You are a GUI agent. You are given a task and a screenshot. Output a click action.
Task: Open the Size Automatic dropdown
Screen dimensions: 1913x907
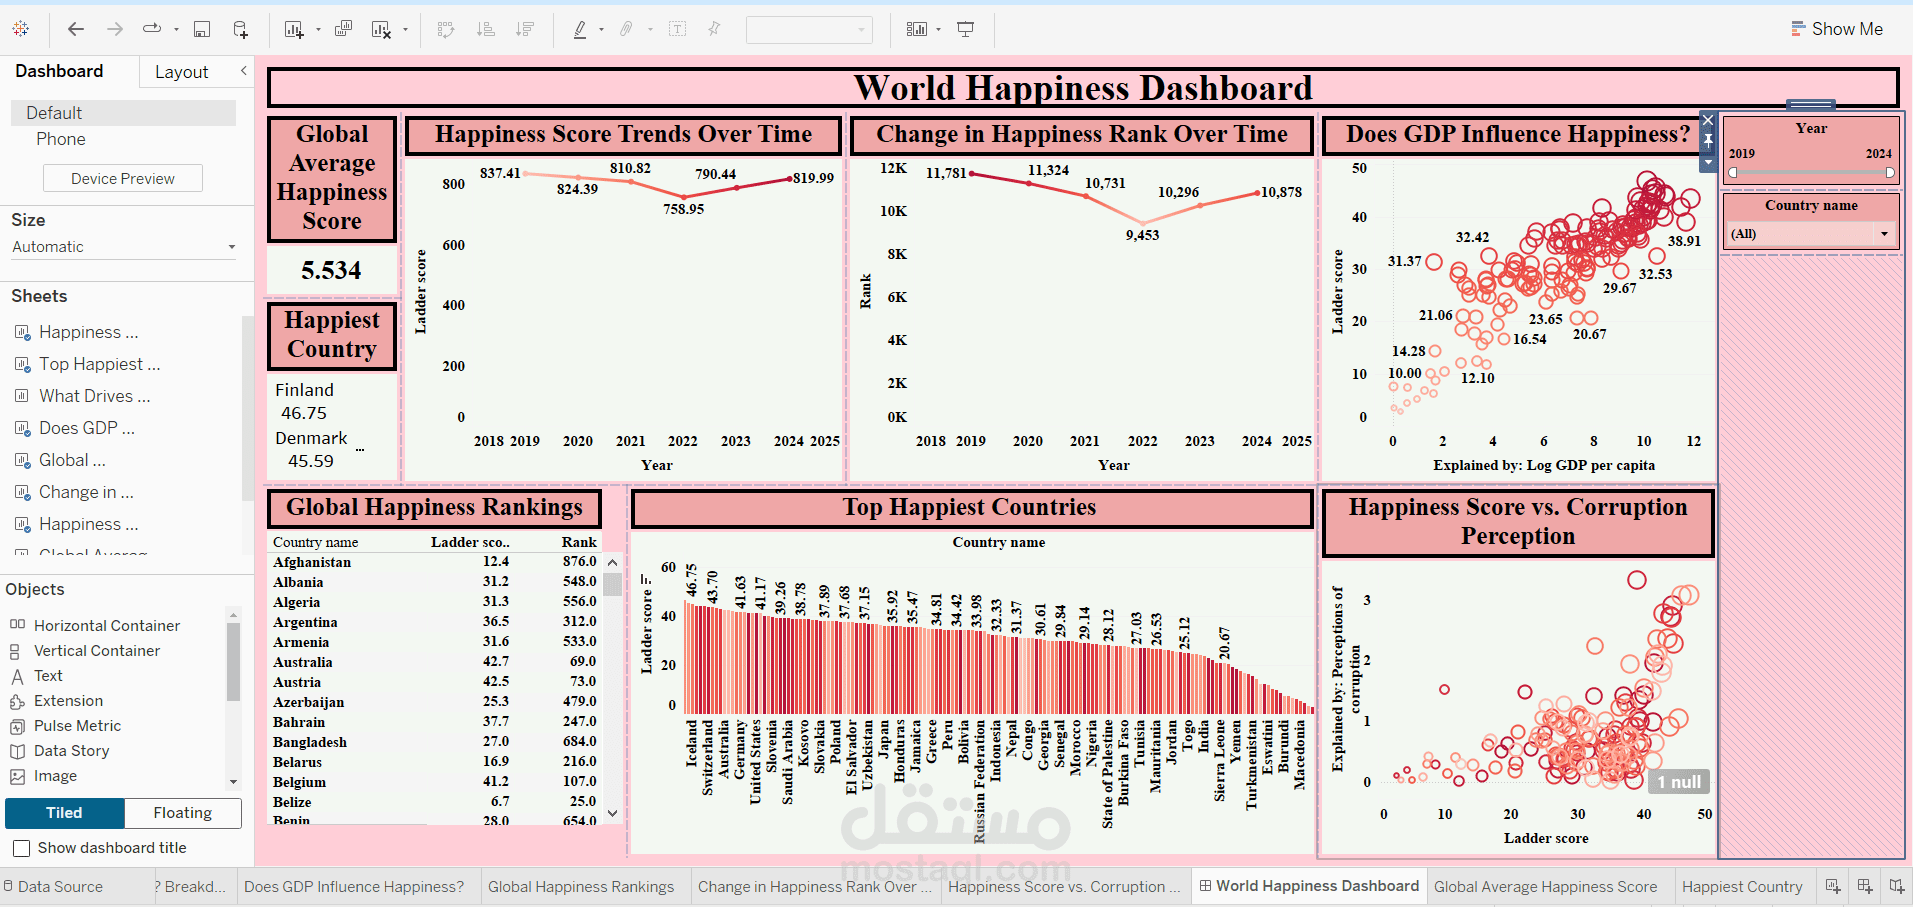pyautogui.click(x=124, y=247)
